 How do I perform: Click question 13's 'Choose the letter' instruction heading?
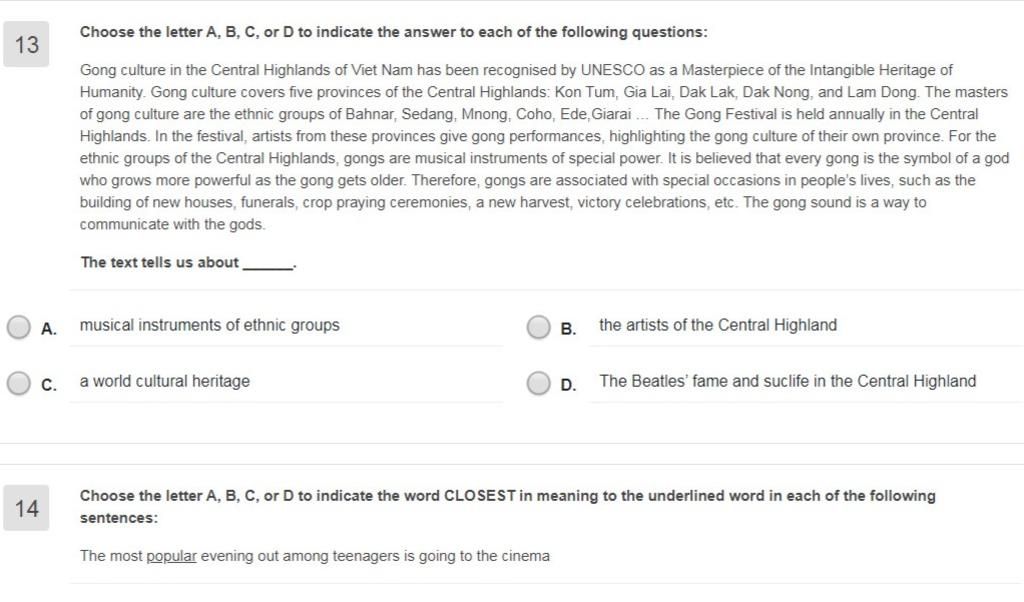click(x=393, y=32)
